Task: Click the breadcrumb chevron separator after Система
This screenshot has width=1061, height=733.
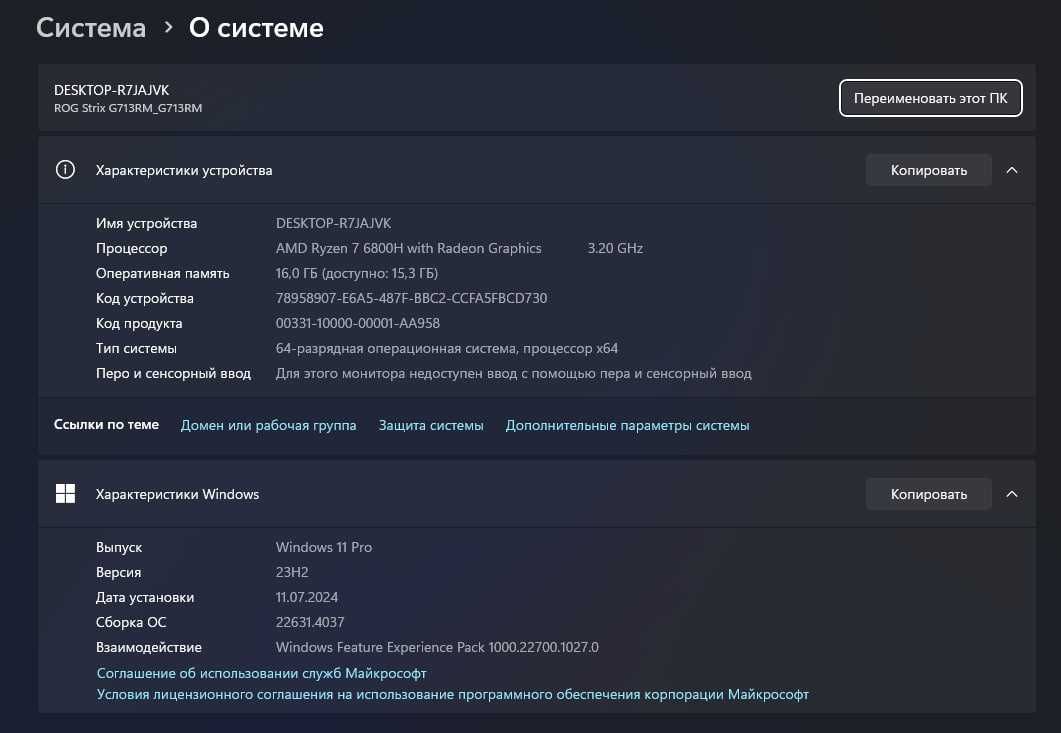Action: click(168, 28)
